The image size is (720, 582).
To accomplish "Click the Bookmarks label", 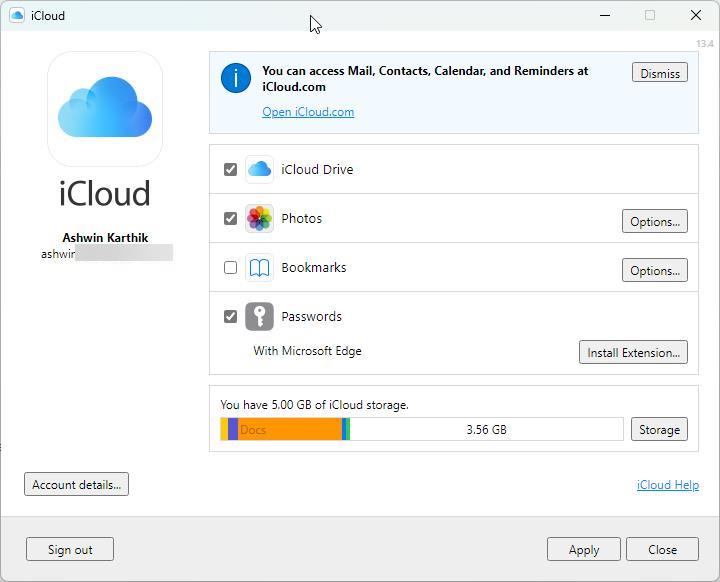I will click(x=314, y=267).
